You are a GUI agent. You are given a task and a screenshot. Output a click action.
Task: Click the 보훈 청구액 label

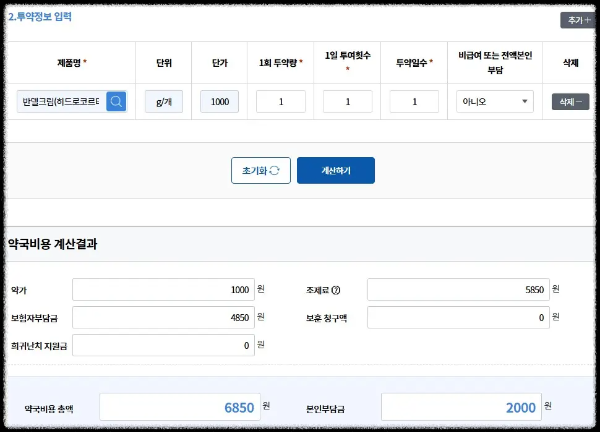[326, 318]
